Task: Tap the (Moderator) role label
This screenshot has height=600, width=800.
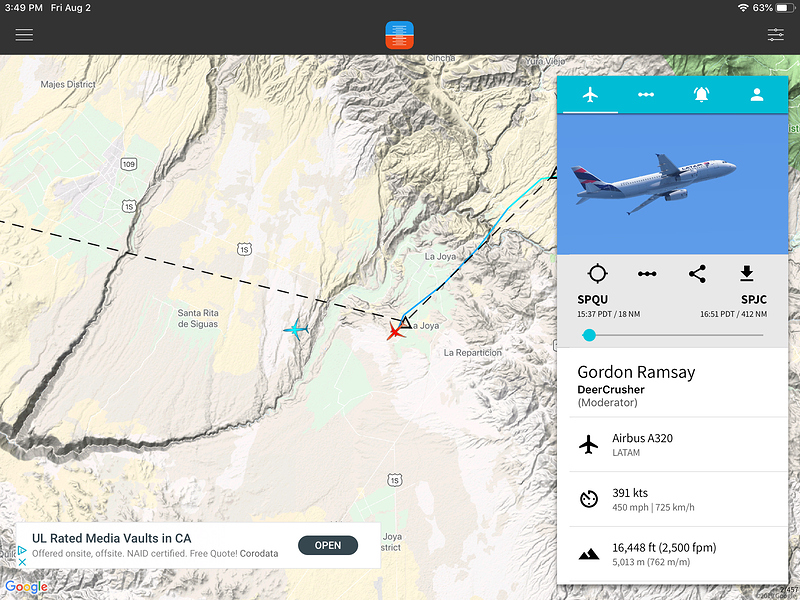Action: pyautogui.click(x=607, y=403)
